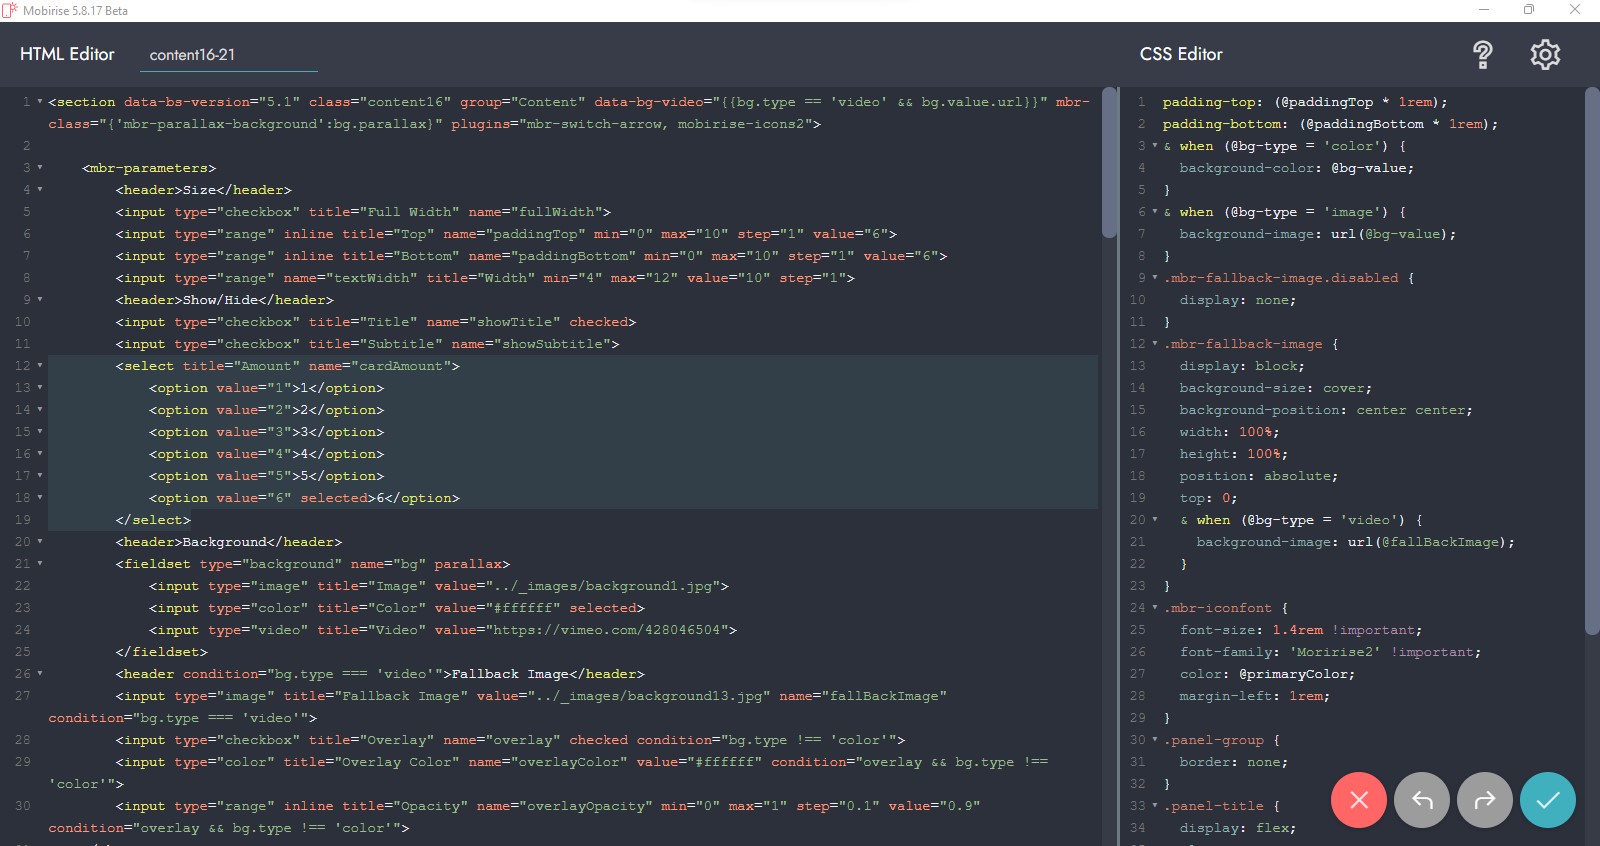
Task: Apply changes with the teal checkmark button
Action: pos(1547,800)
